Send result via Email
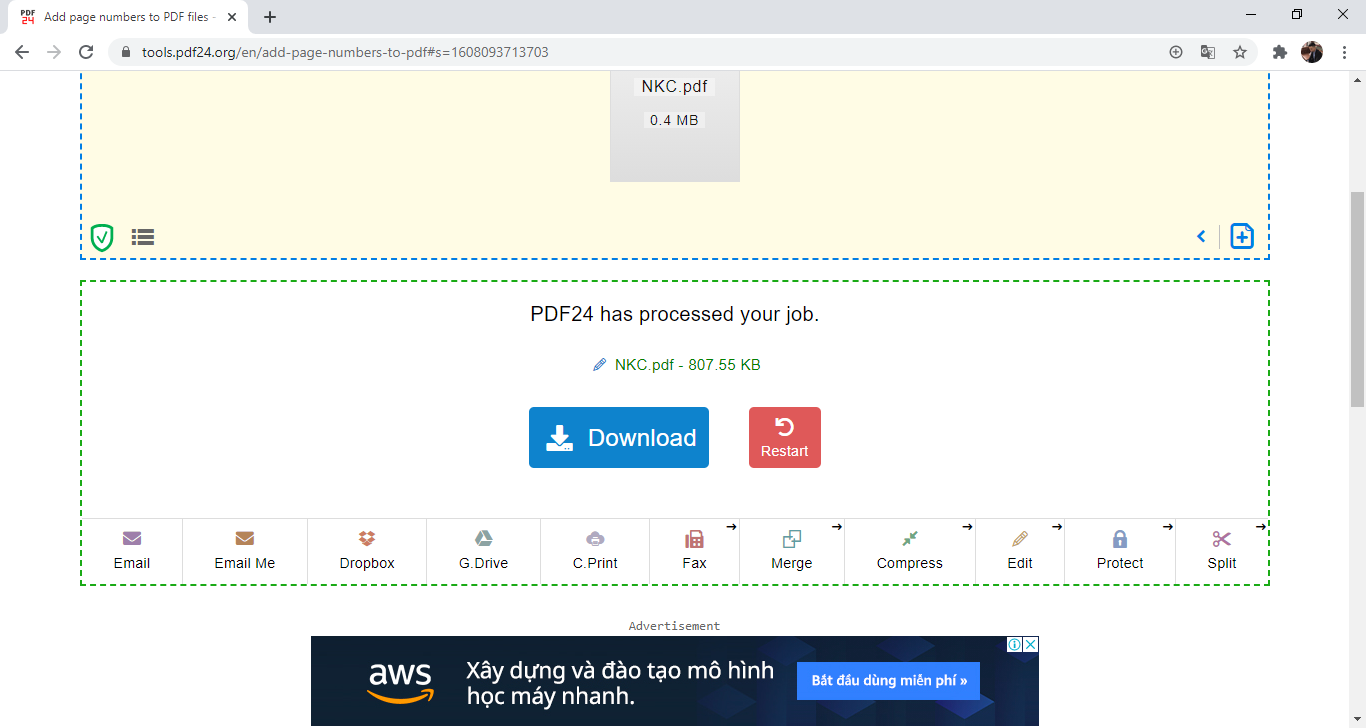The image size is (1366, 728). click(x=132, y=551)
